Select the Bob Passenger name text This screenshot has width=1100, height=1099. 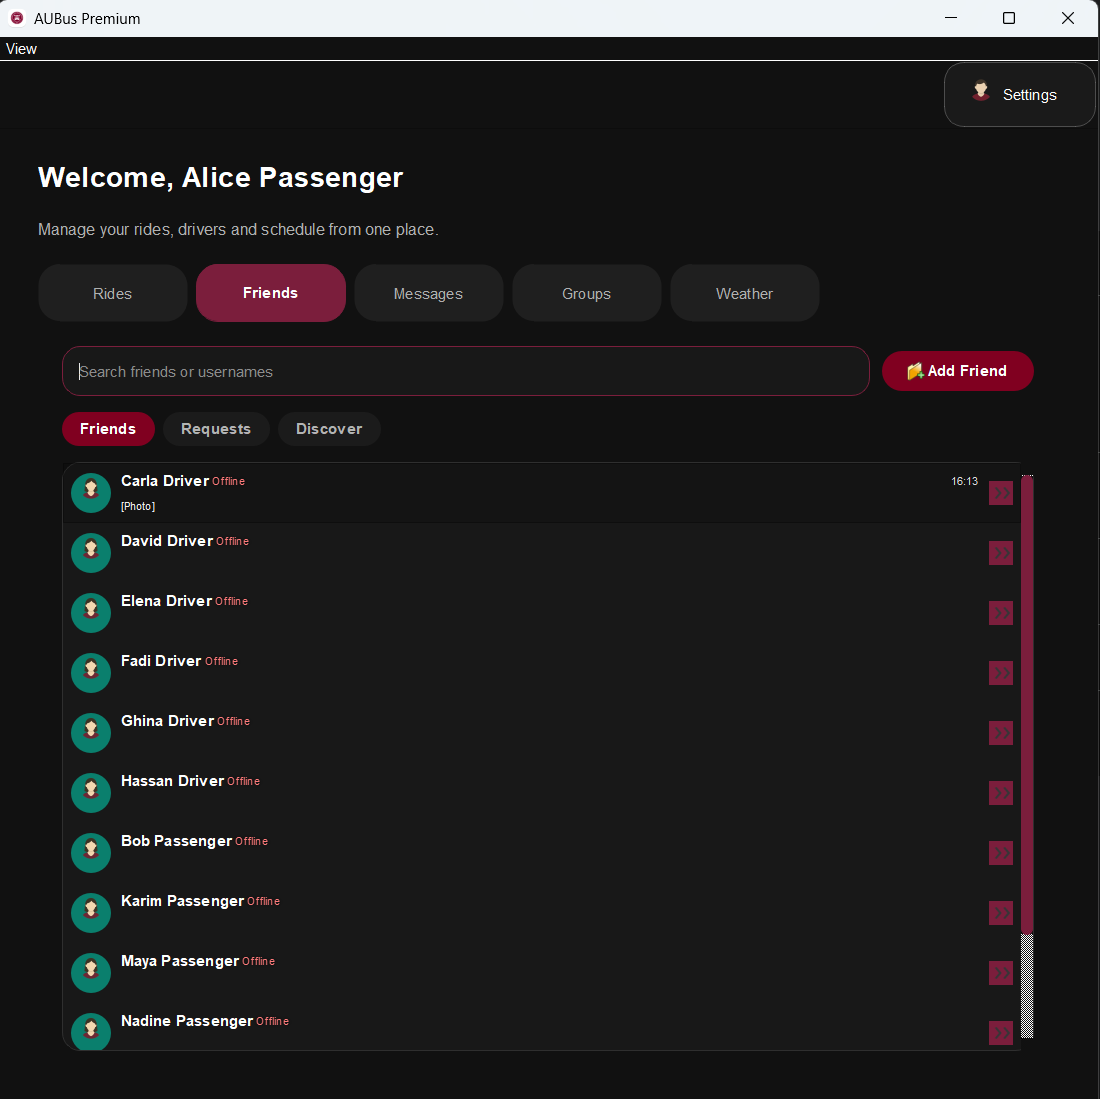click(x=176, y=841)
